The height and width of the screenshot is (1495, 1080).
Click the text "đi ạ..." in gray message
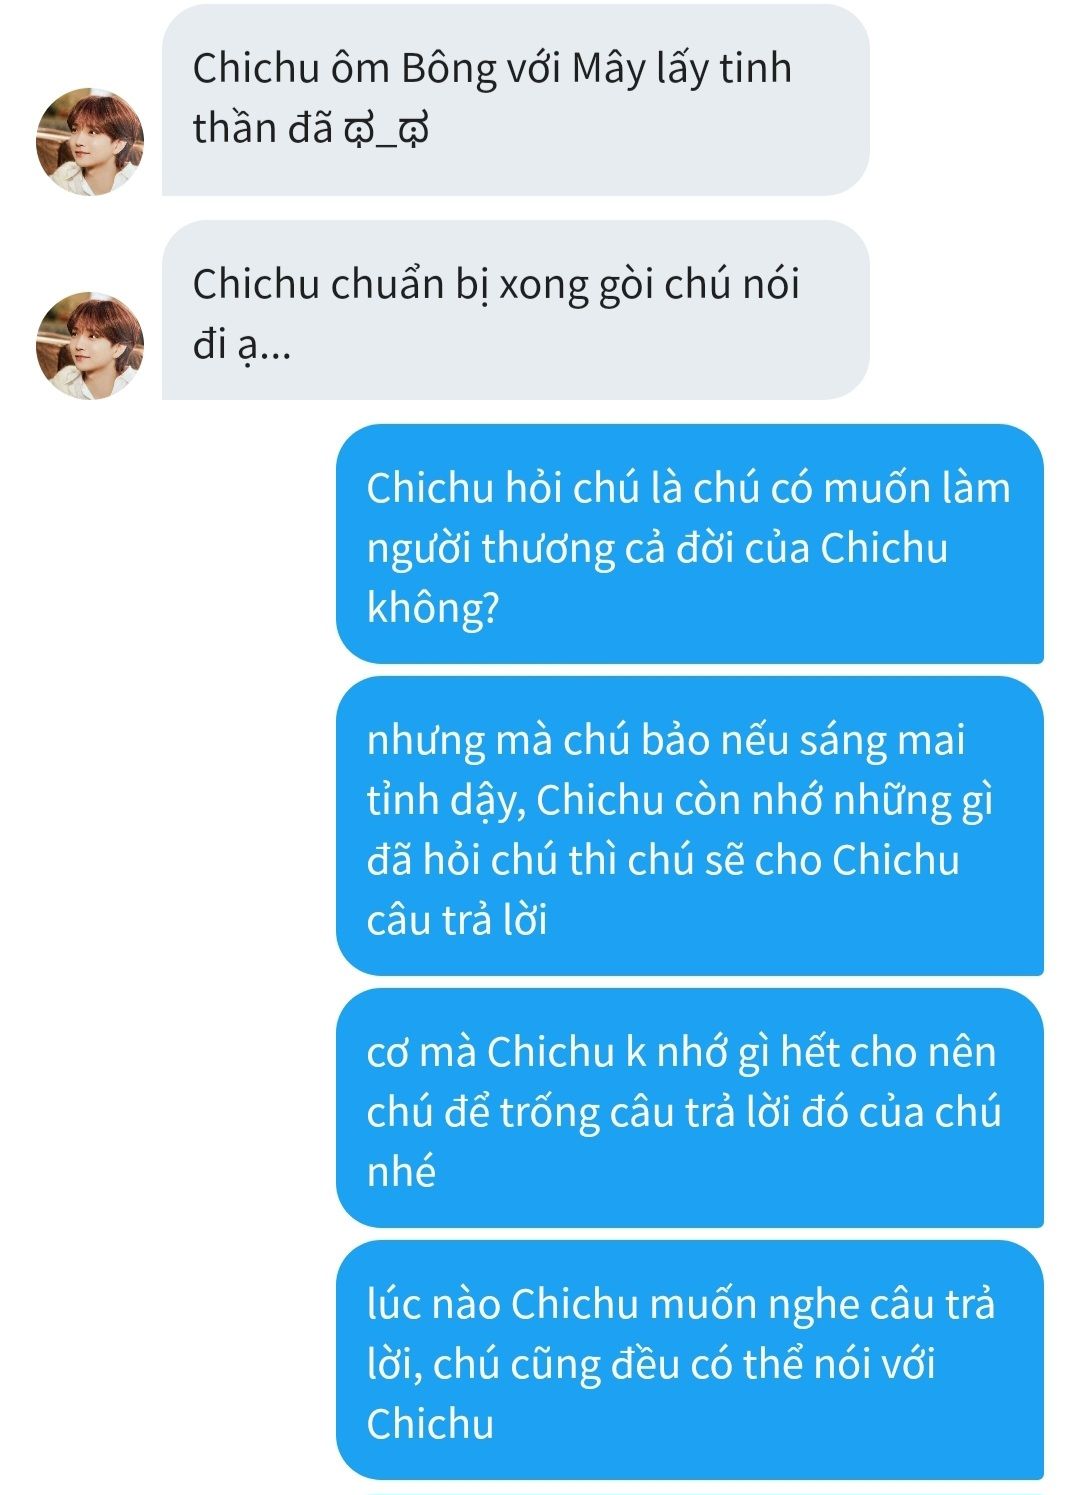[242, 346]
